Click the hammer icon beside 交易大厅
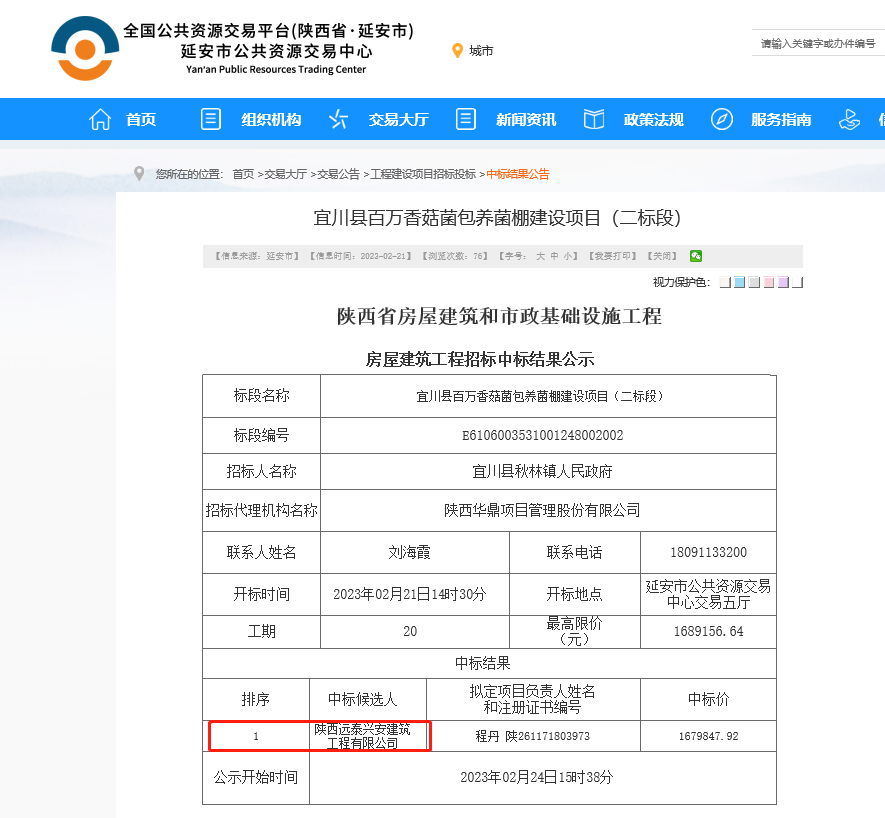This screenshot has height=818, width=885. coord(337,118)
